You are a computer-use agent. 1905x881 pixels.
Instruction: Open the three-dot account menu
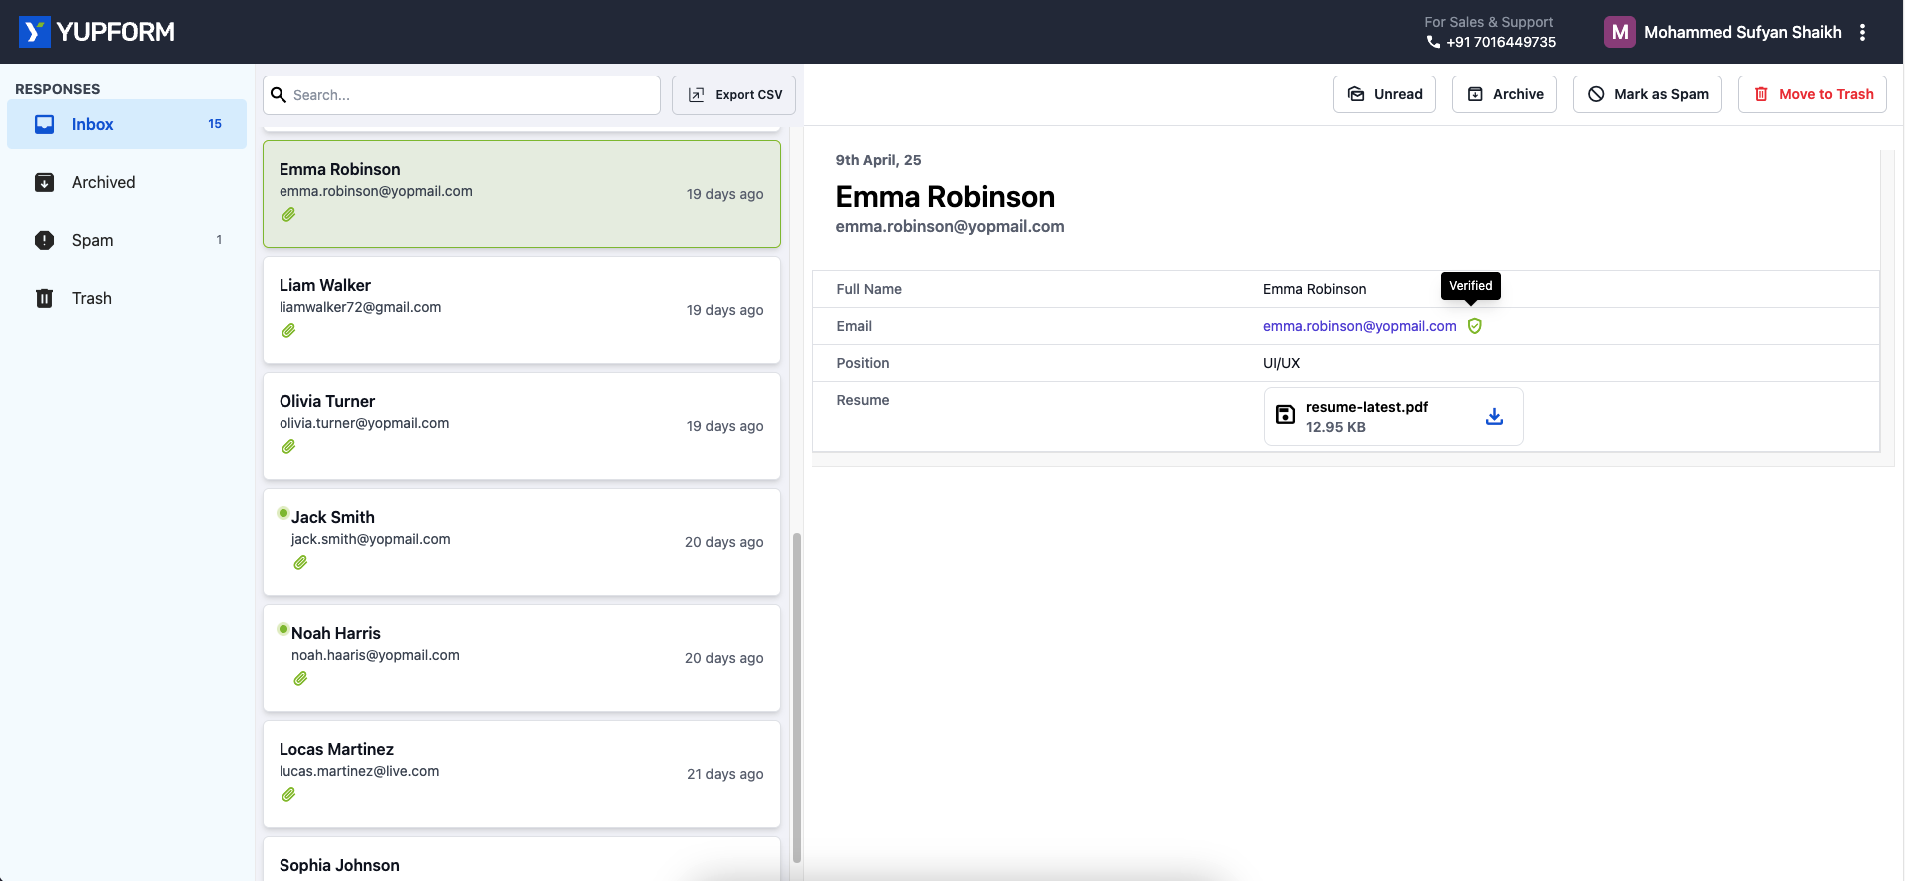(x=1862, y=32)
